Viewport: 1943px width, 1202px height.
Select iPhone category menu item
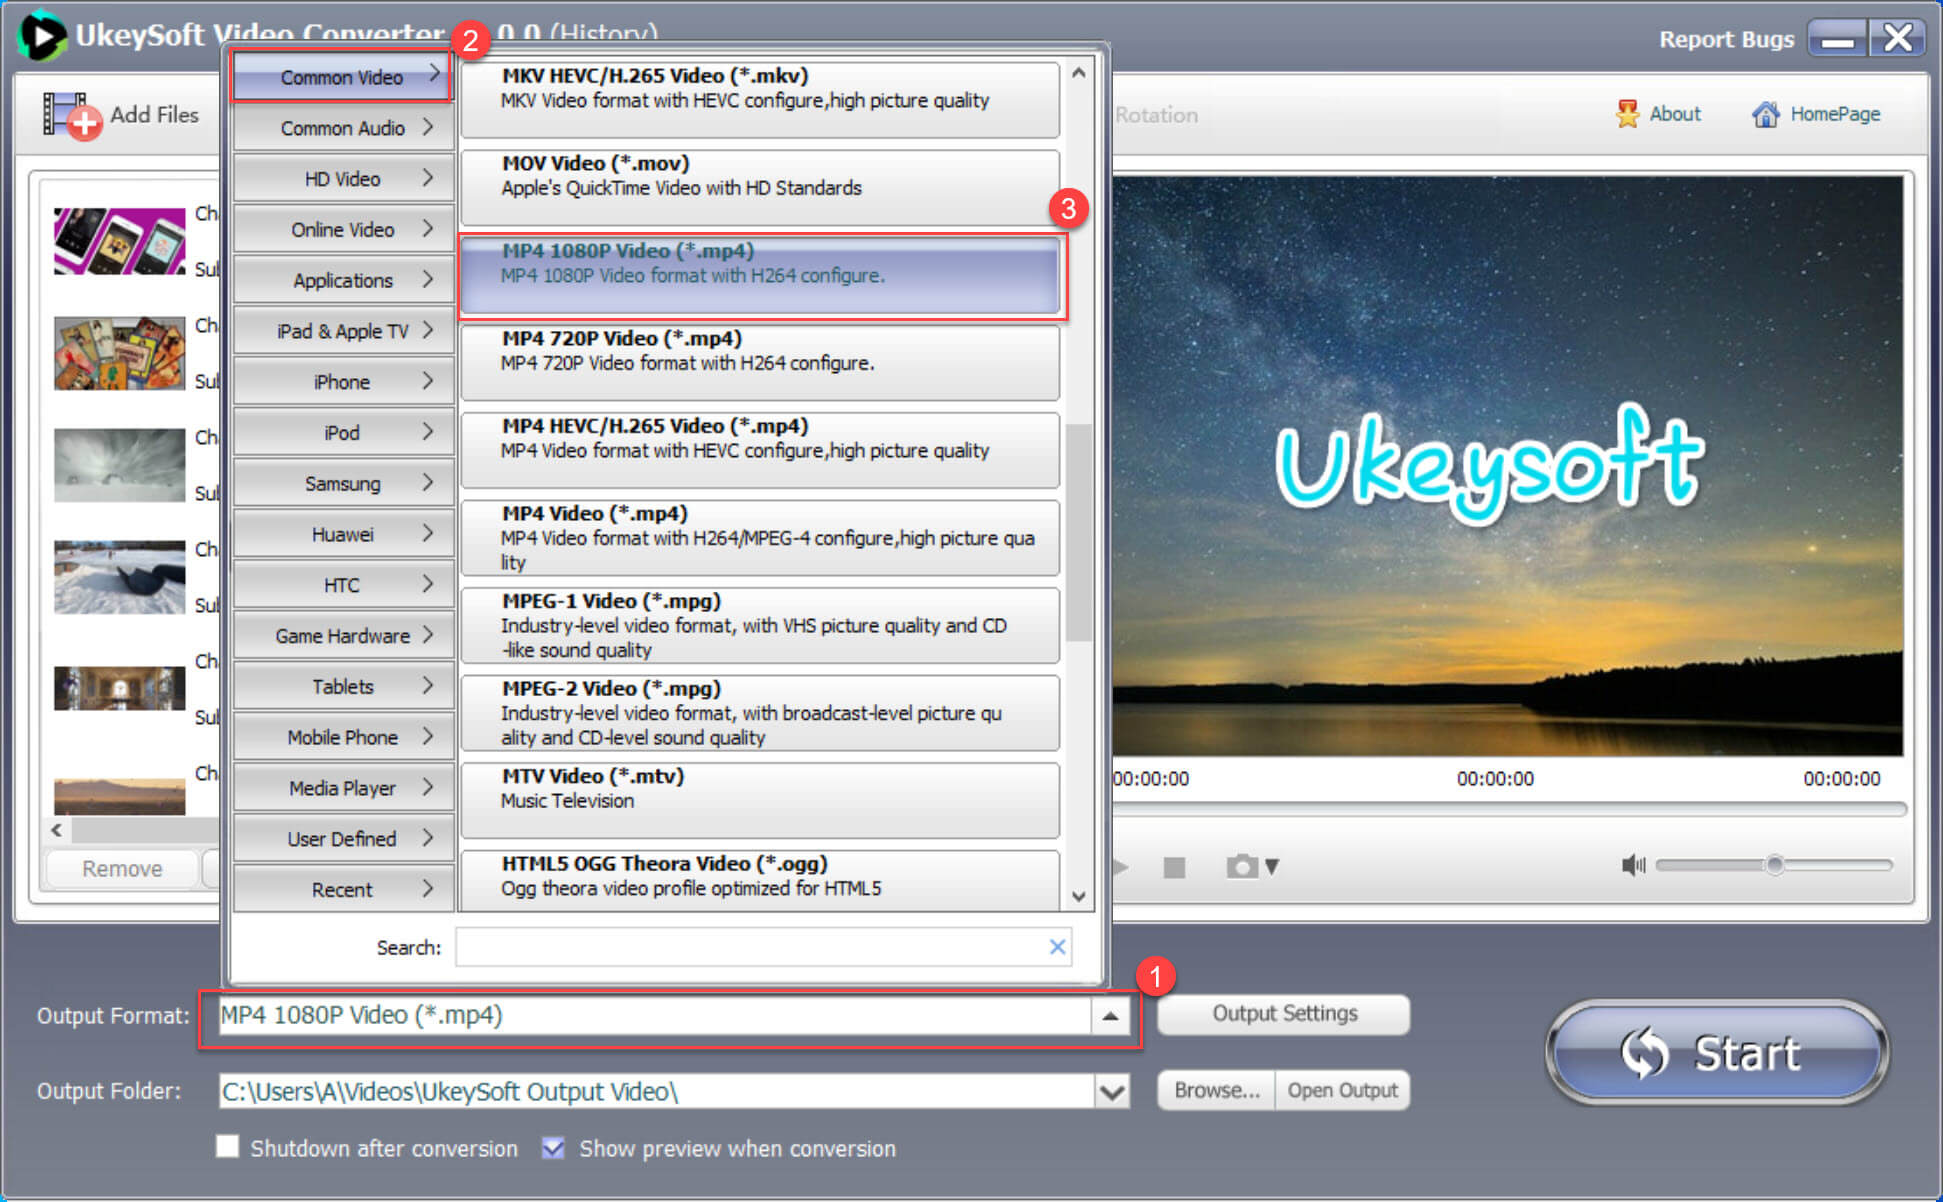(x=344, y=380)
